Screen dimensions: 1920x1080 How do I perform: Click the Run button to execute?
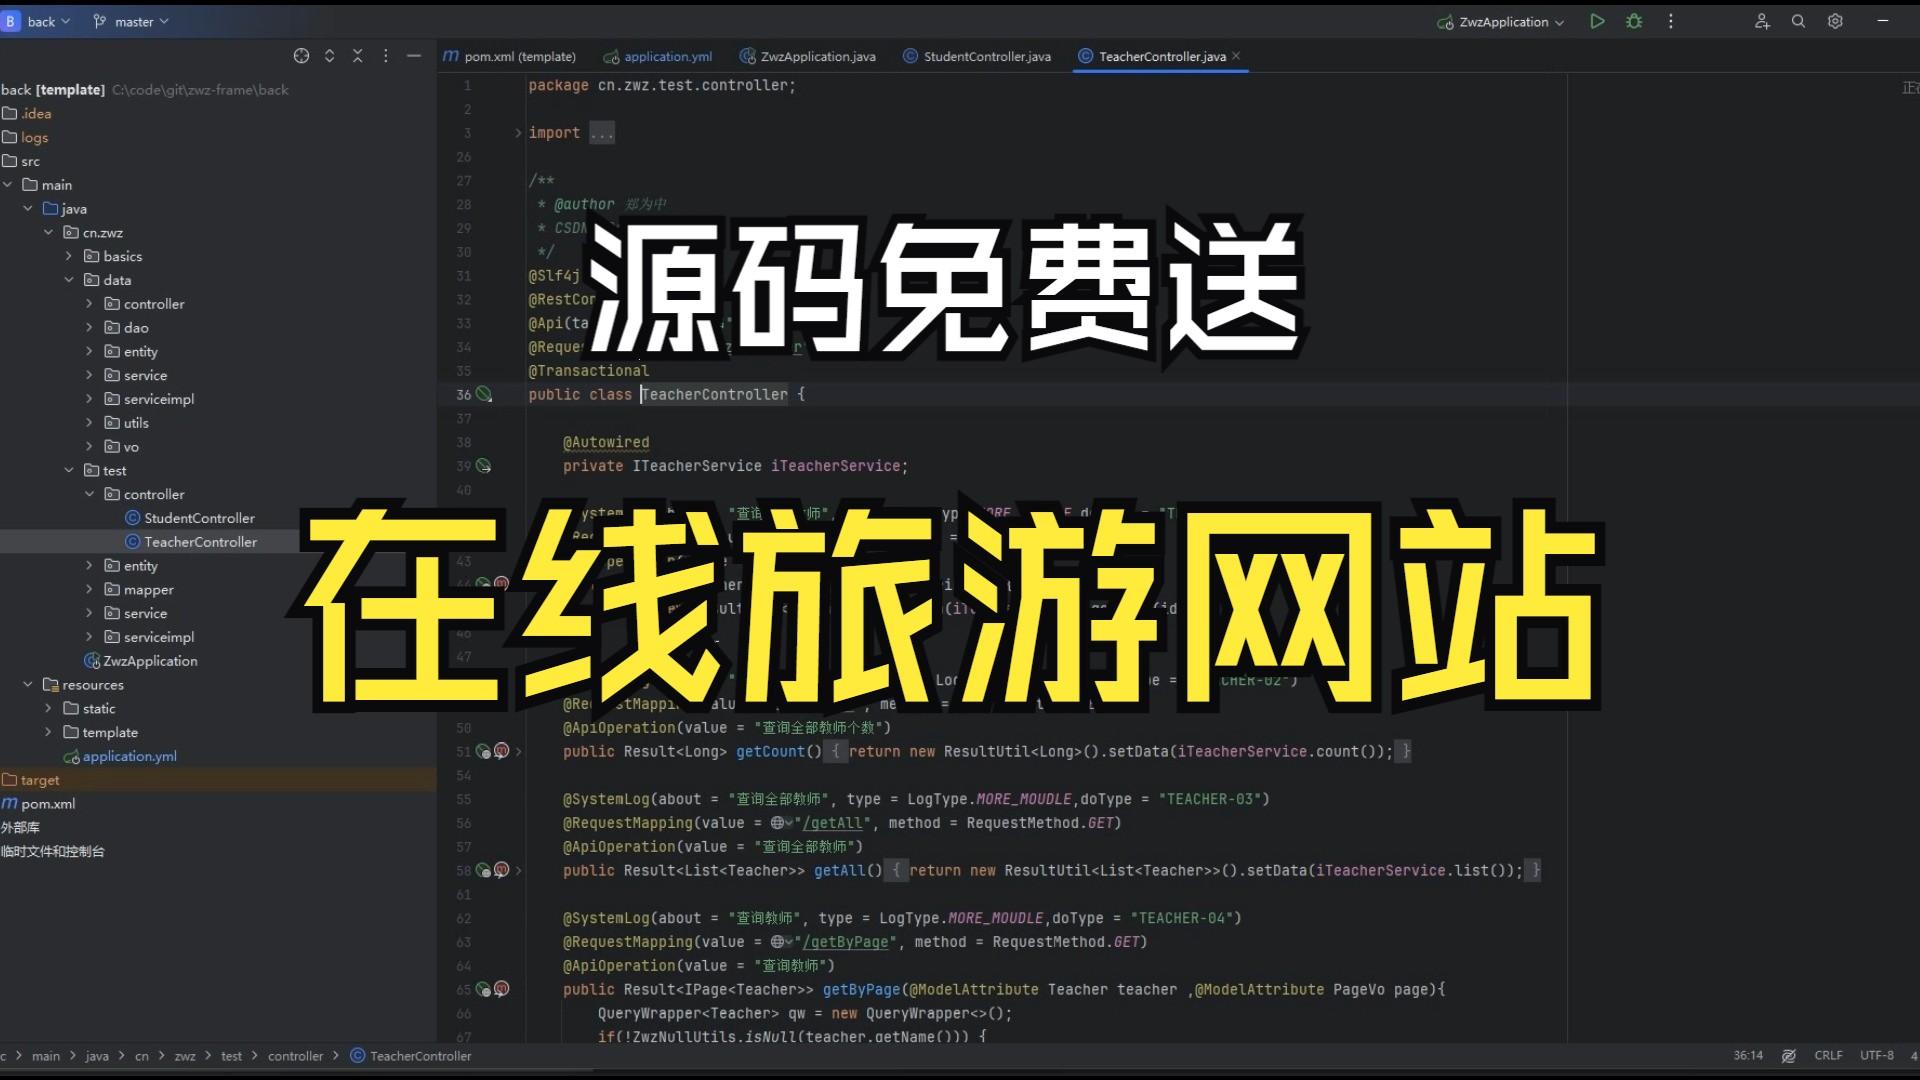(x=1597, y=21)
